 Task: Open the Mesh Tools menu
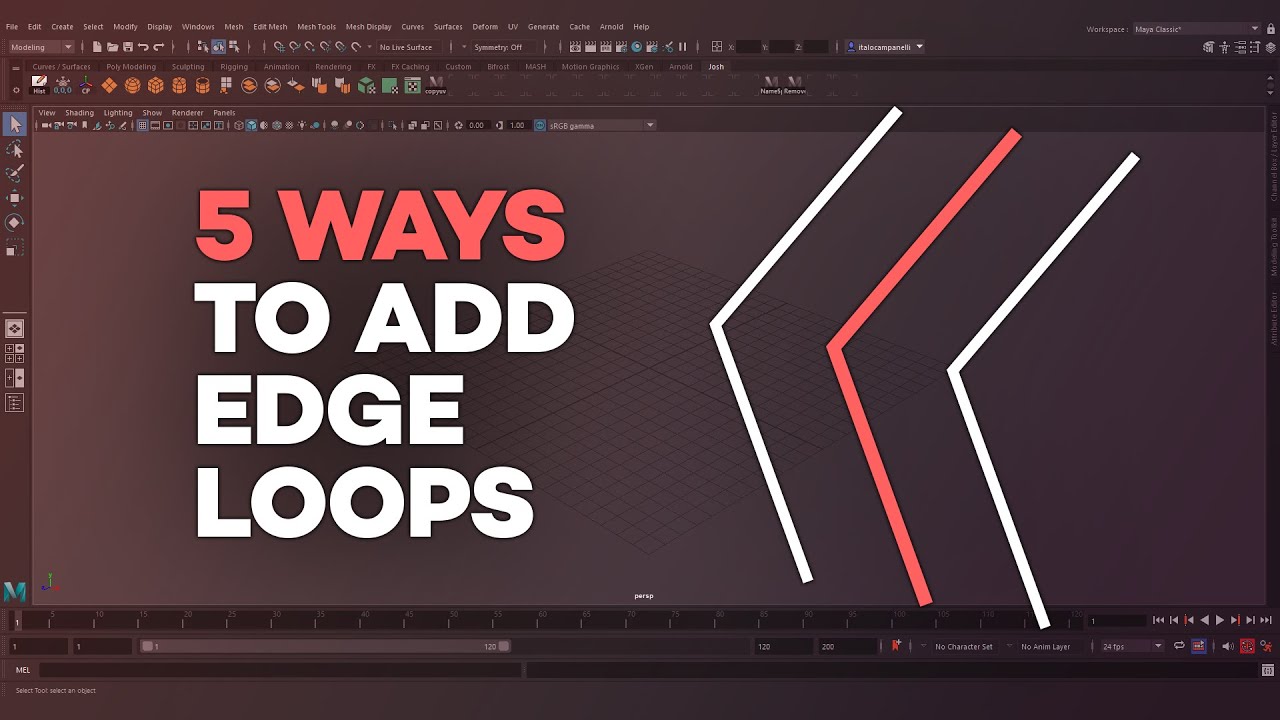click(x=316, y=27)
